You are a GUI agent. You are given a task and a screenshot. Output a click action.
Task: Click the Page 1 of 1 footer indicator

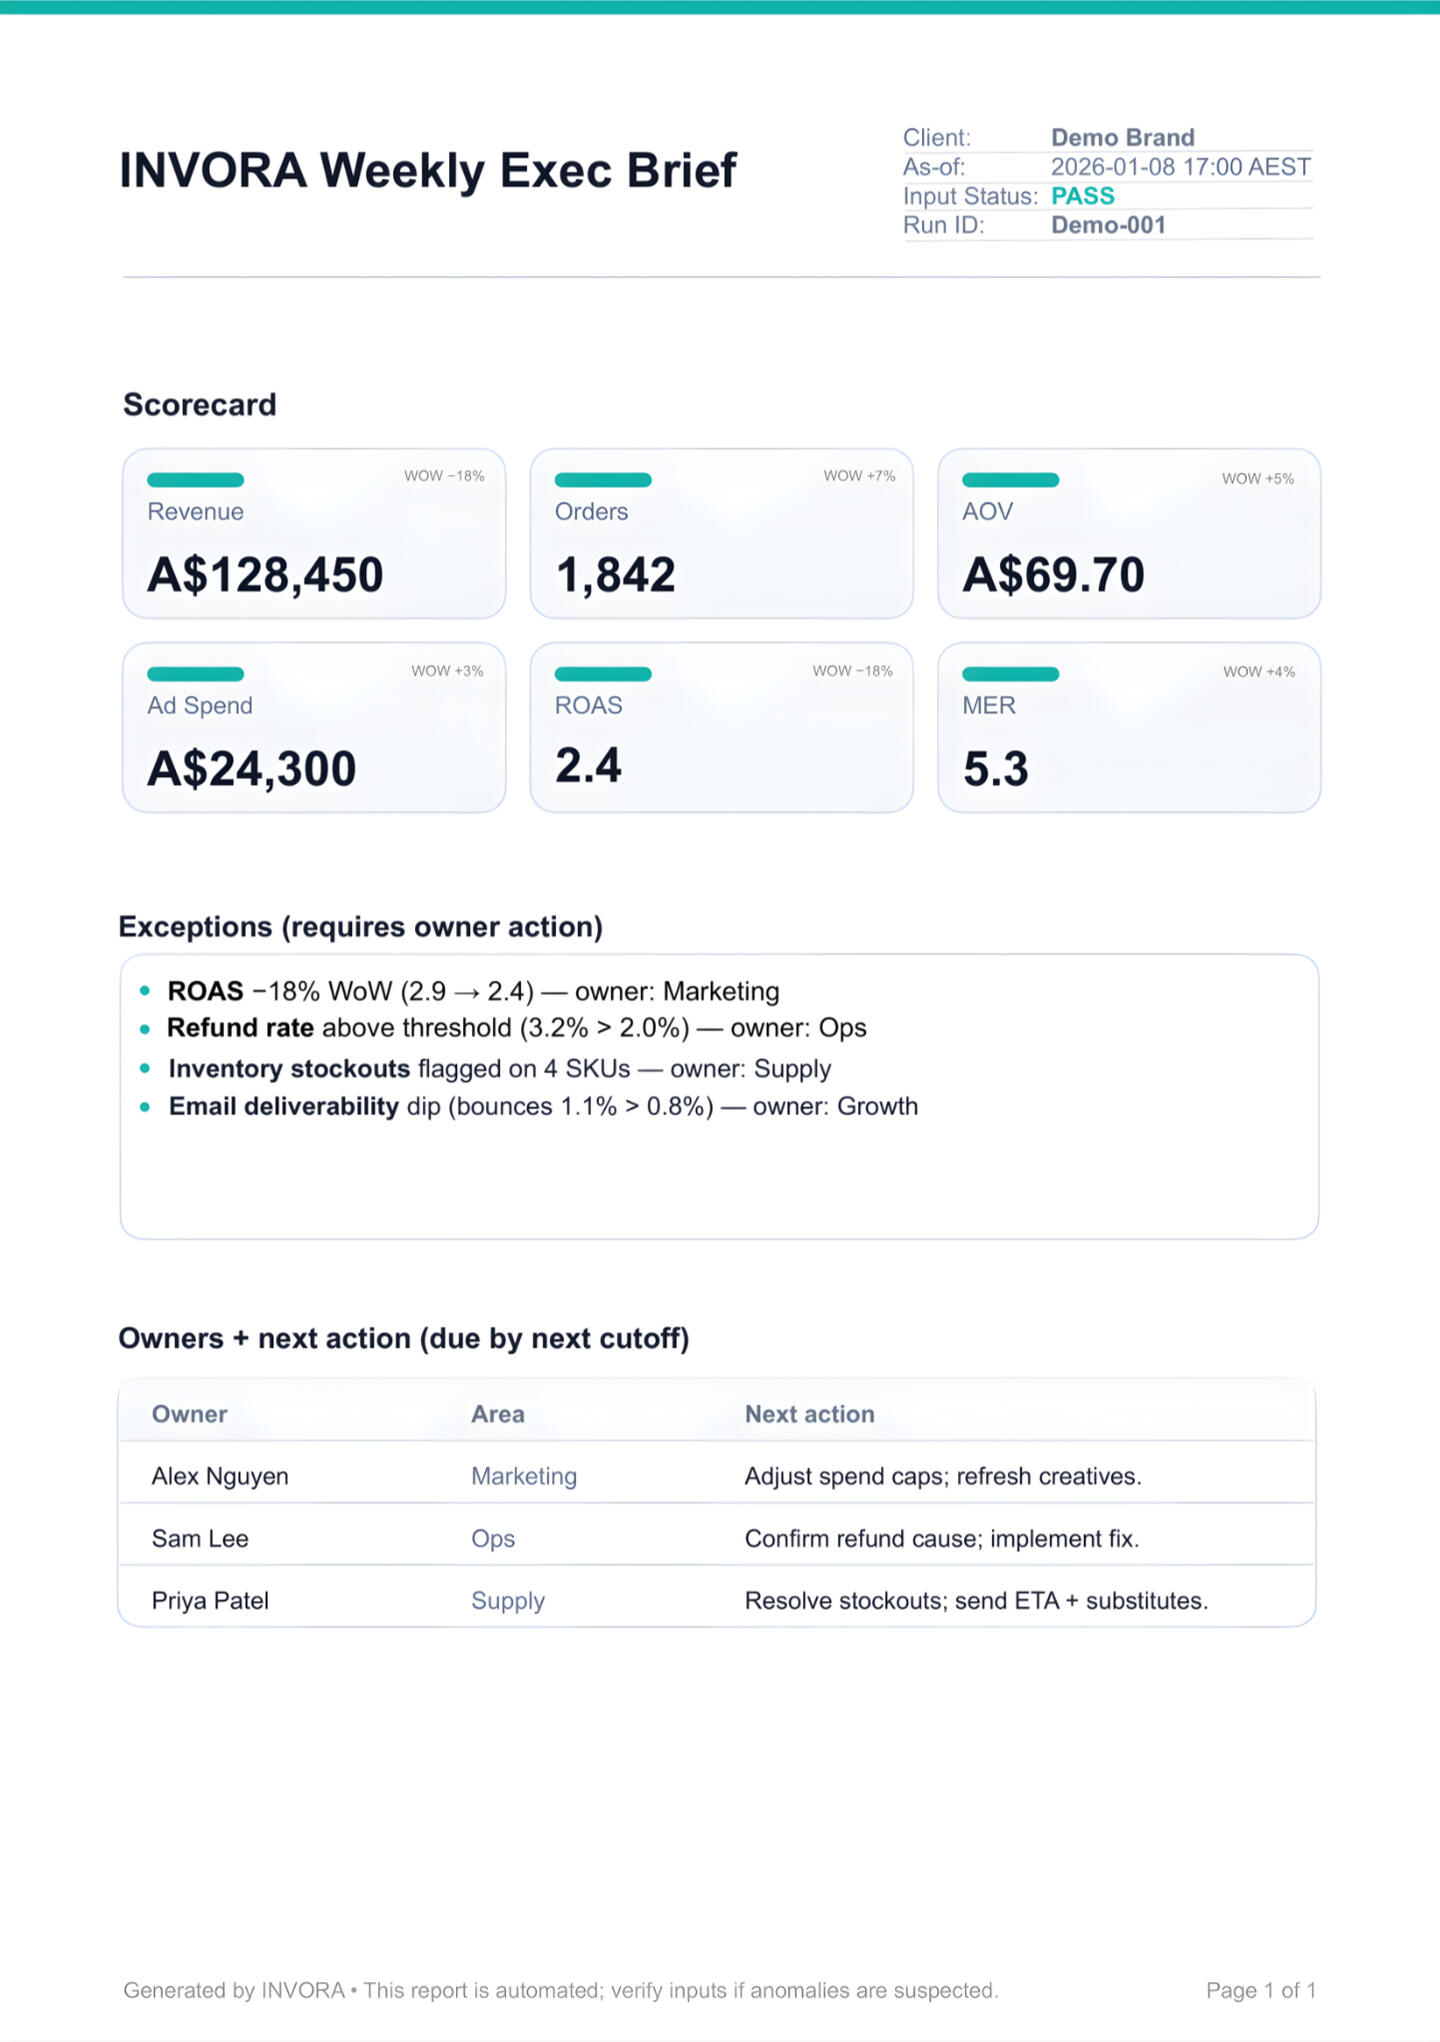pos(1260,1990)
